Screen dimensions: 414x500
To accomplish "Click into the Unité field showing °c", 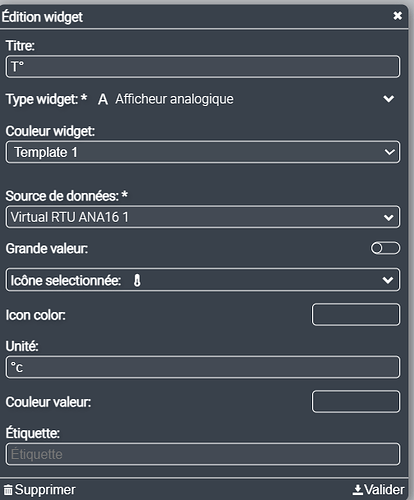I will click(203, 367).
